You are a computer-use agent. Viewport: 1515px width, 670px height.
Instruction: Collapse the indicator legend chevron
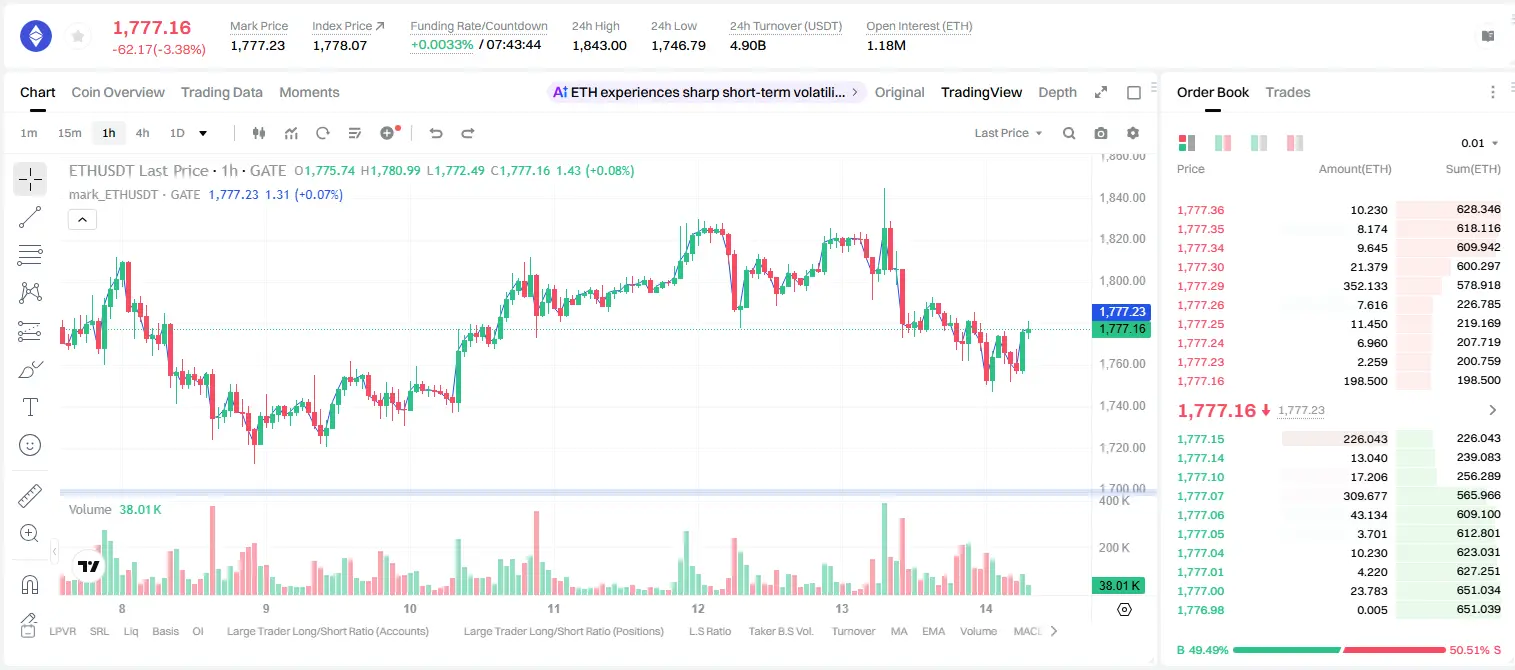tap(82, 219)
